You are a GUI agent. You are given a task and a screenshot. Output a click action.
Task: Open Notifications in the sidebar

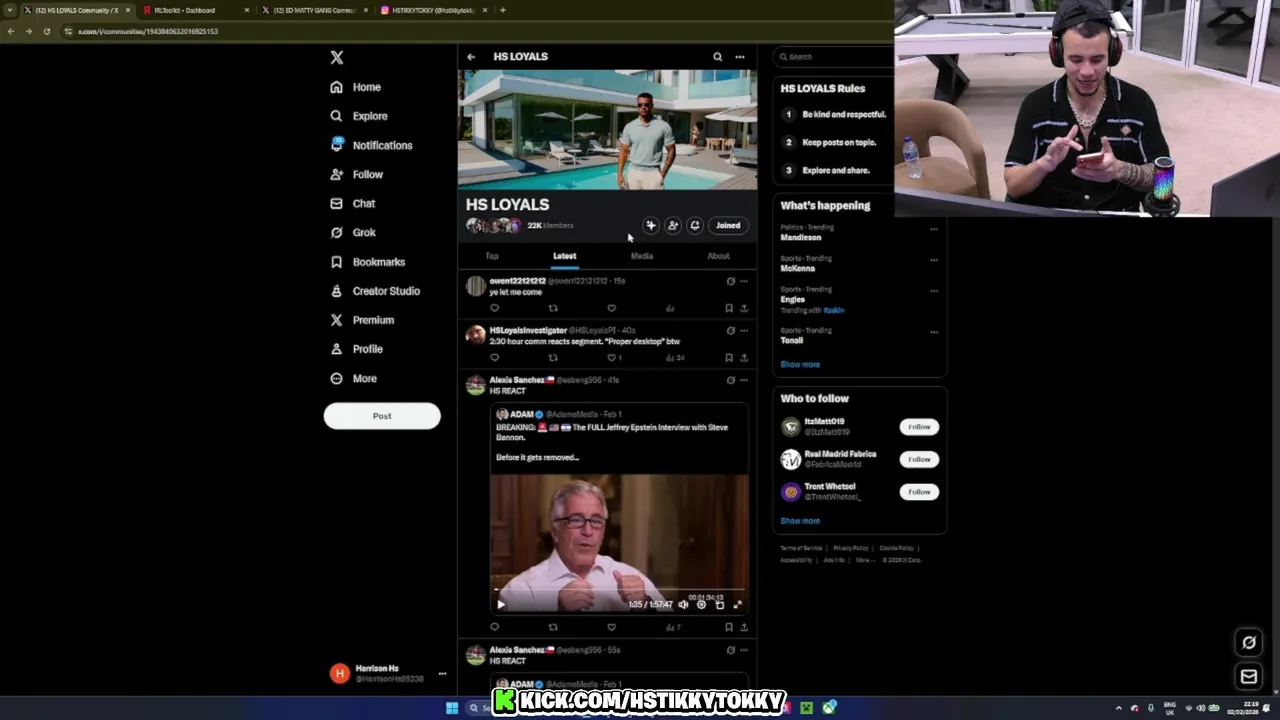point(371,145)
